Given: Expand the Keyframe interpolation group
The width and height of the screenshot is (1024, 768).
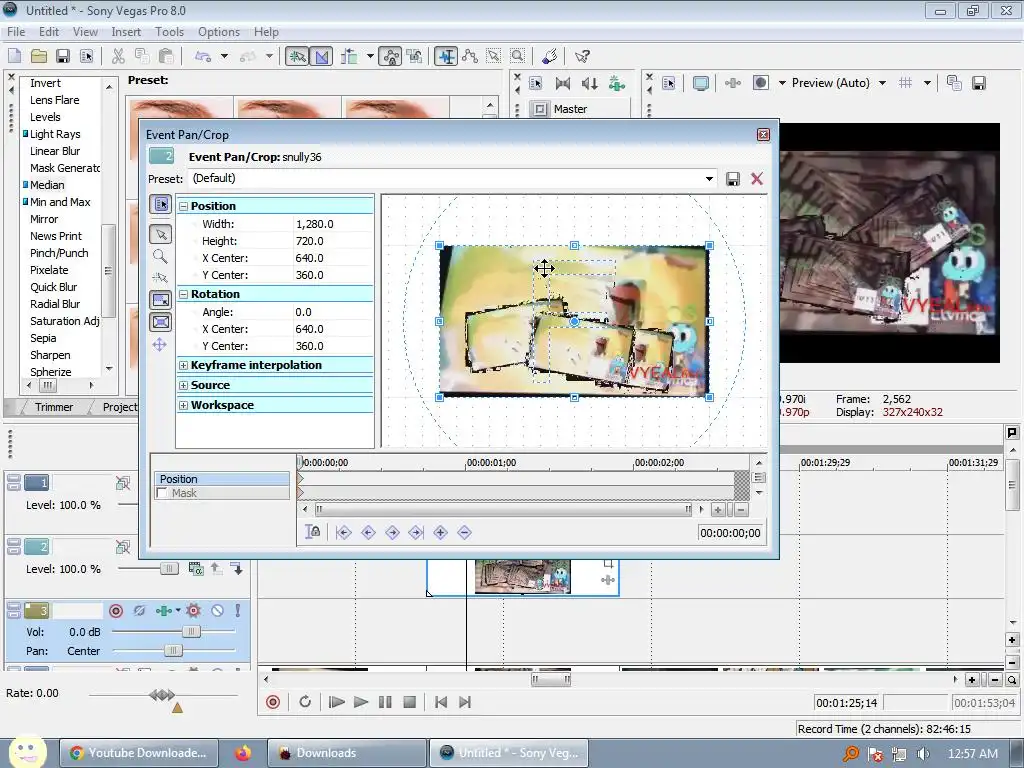Looking at the screenshot, I should pos(184,366).
